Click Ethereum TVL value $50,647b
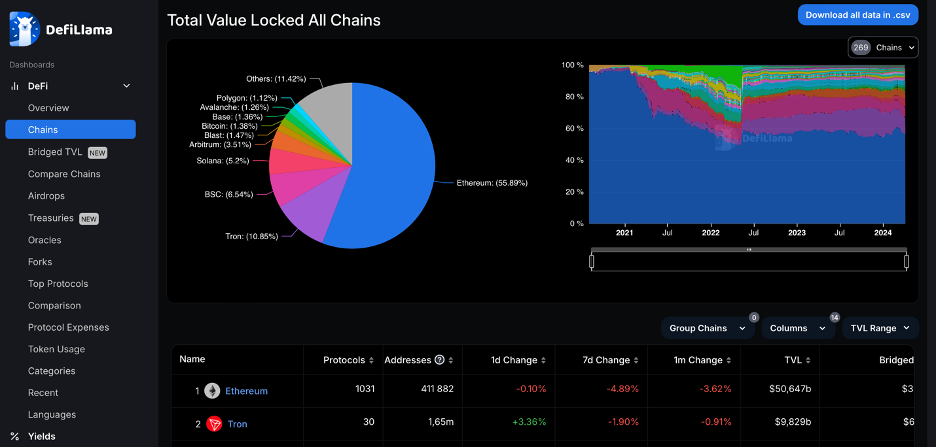The width and height of the screenshot is (936, 448). tap(790, 389)
